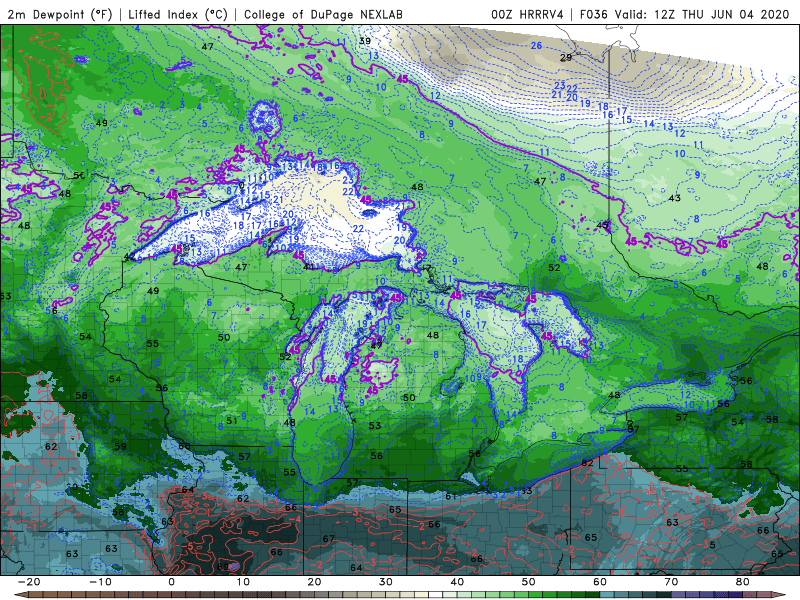800x600 pixels.
Task: Click the '-20' color scale label
Action: click(x=29, y=582)
